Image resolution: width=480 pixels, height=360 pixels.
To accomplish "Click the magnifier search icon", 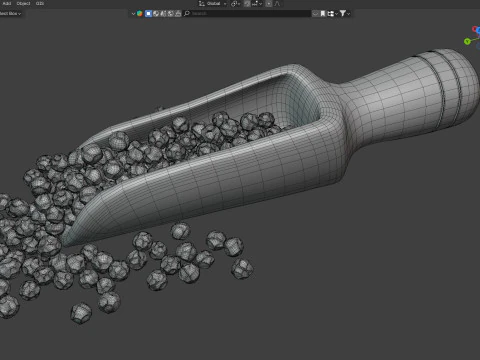I will 187,14.
